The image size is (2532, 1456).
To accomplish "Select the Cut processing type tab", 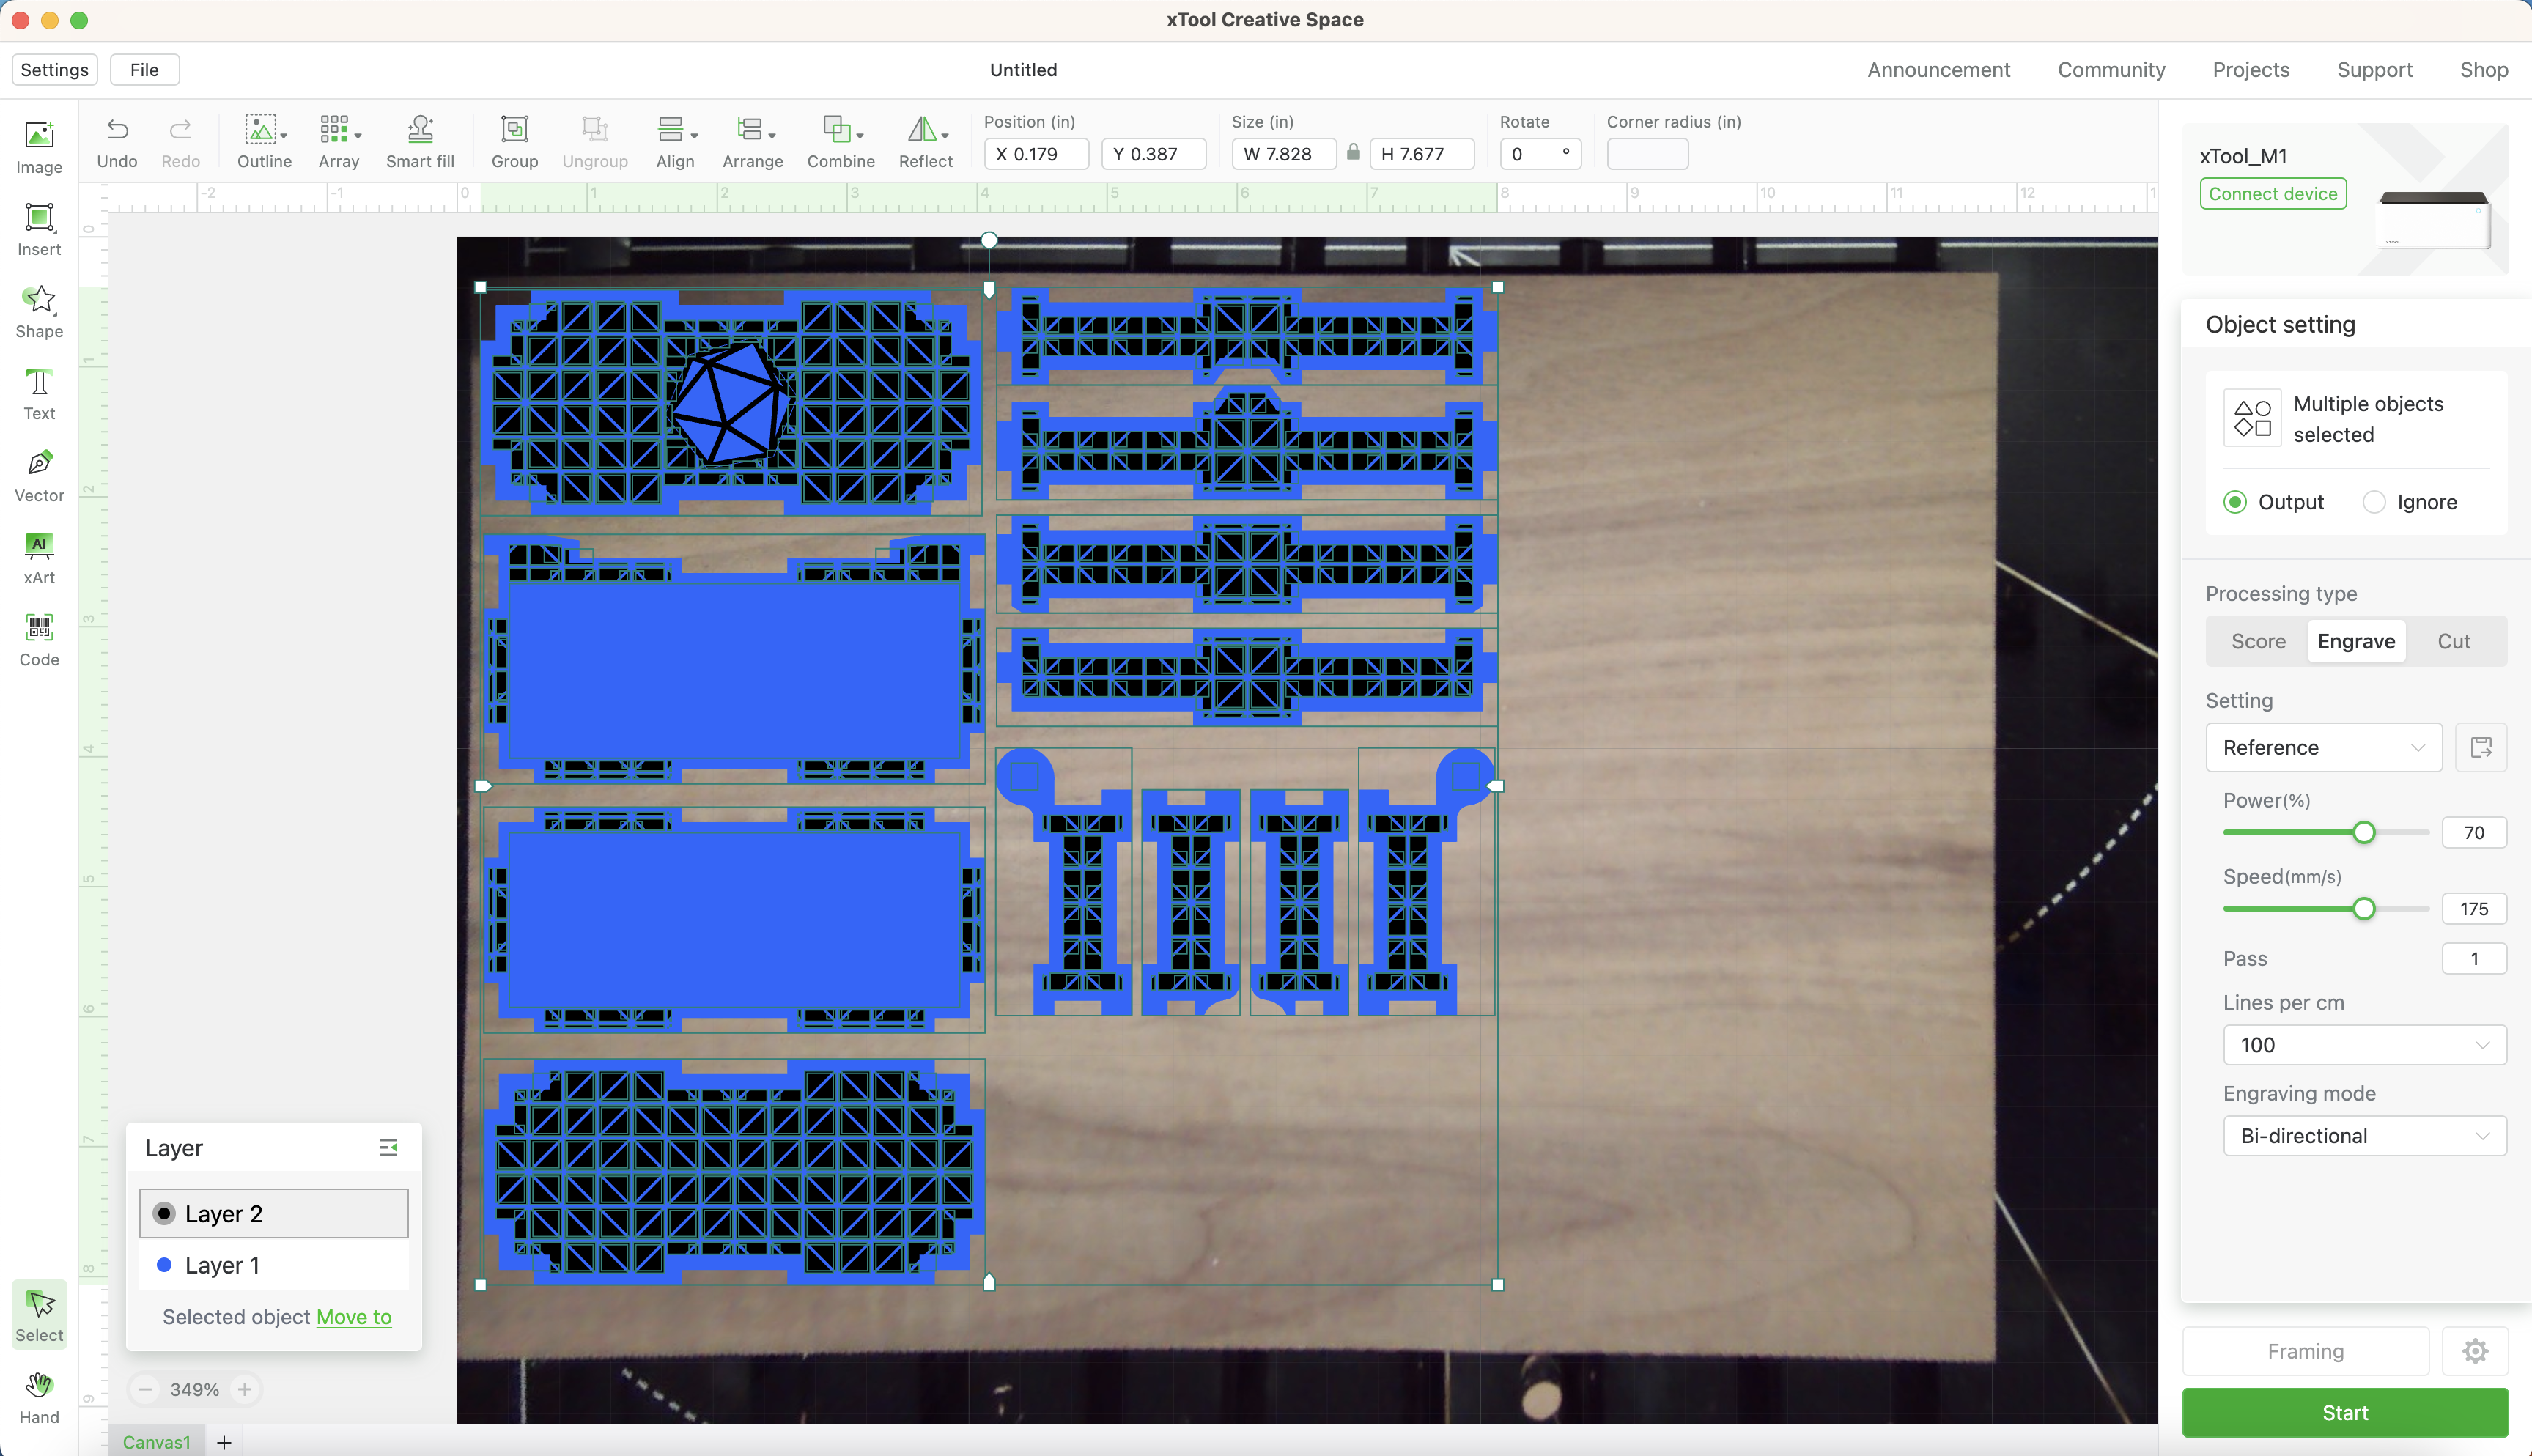I will [2454, 640].
